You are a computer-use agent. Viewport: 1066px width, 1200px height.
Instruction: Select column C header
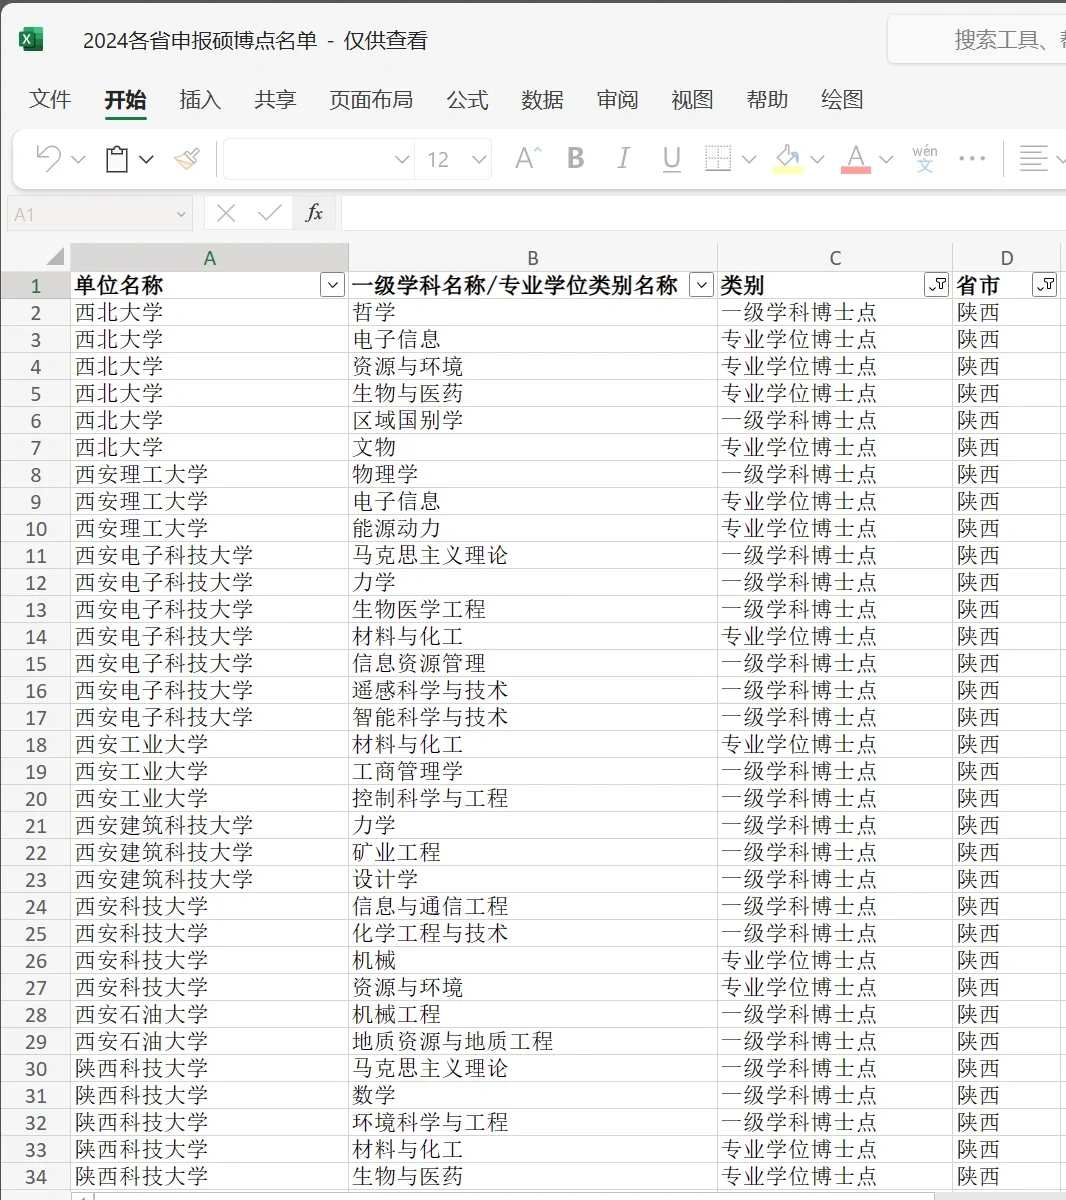coord(835,258)
